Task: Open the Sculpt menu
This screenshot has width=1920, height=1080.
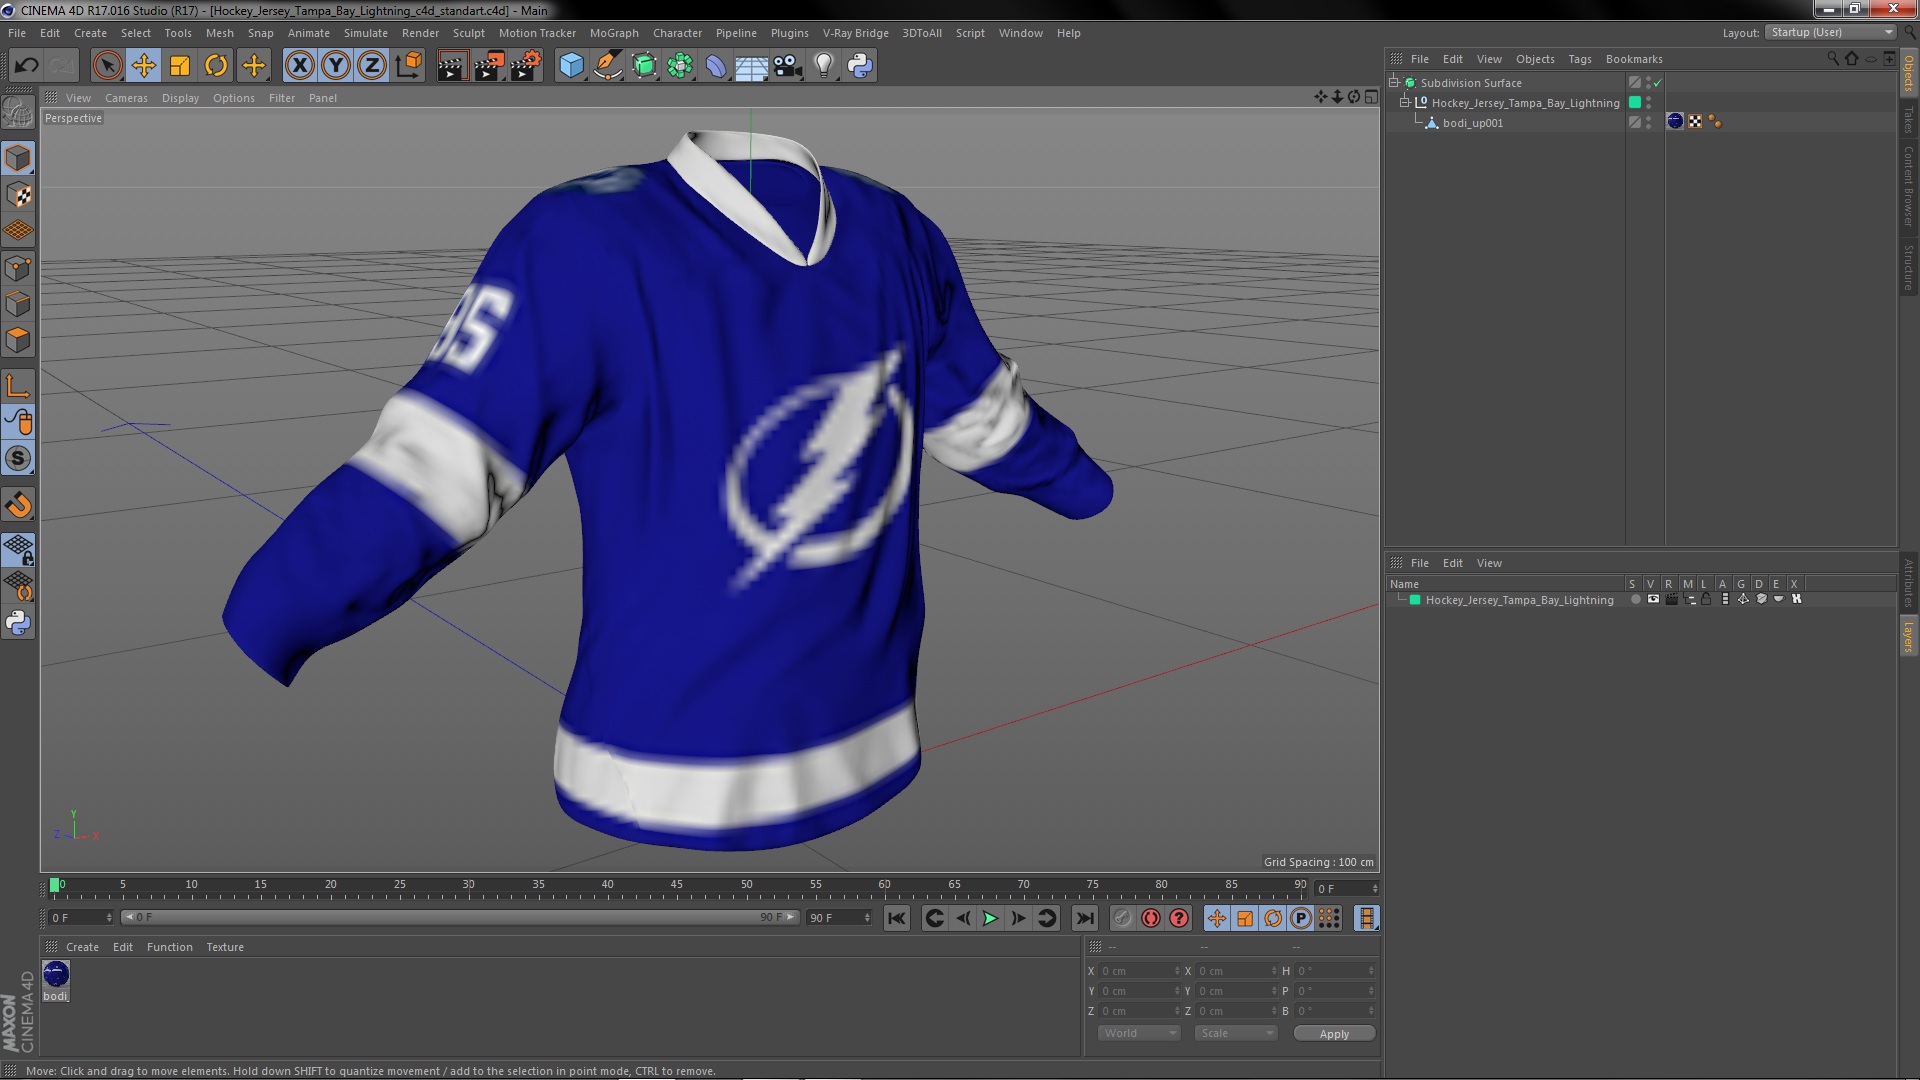Action: pyautogui.click(x=468, y=33)
